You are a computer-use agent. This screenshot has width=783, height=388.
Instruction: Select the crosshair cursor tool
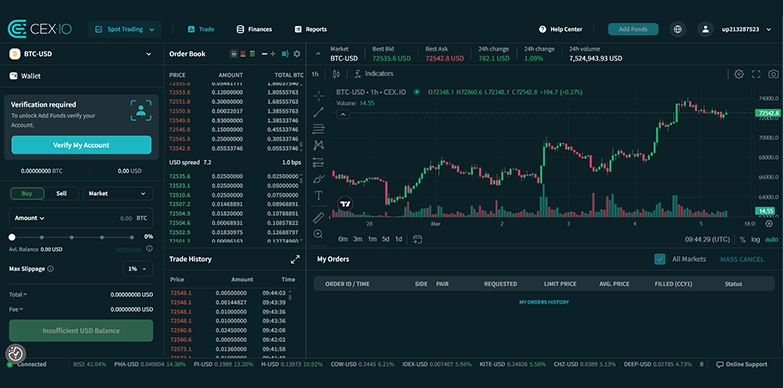click(318, 95)
